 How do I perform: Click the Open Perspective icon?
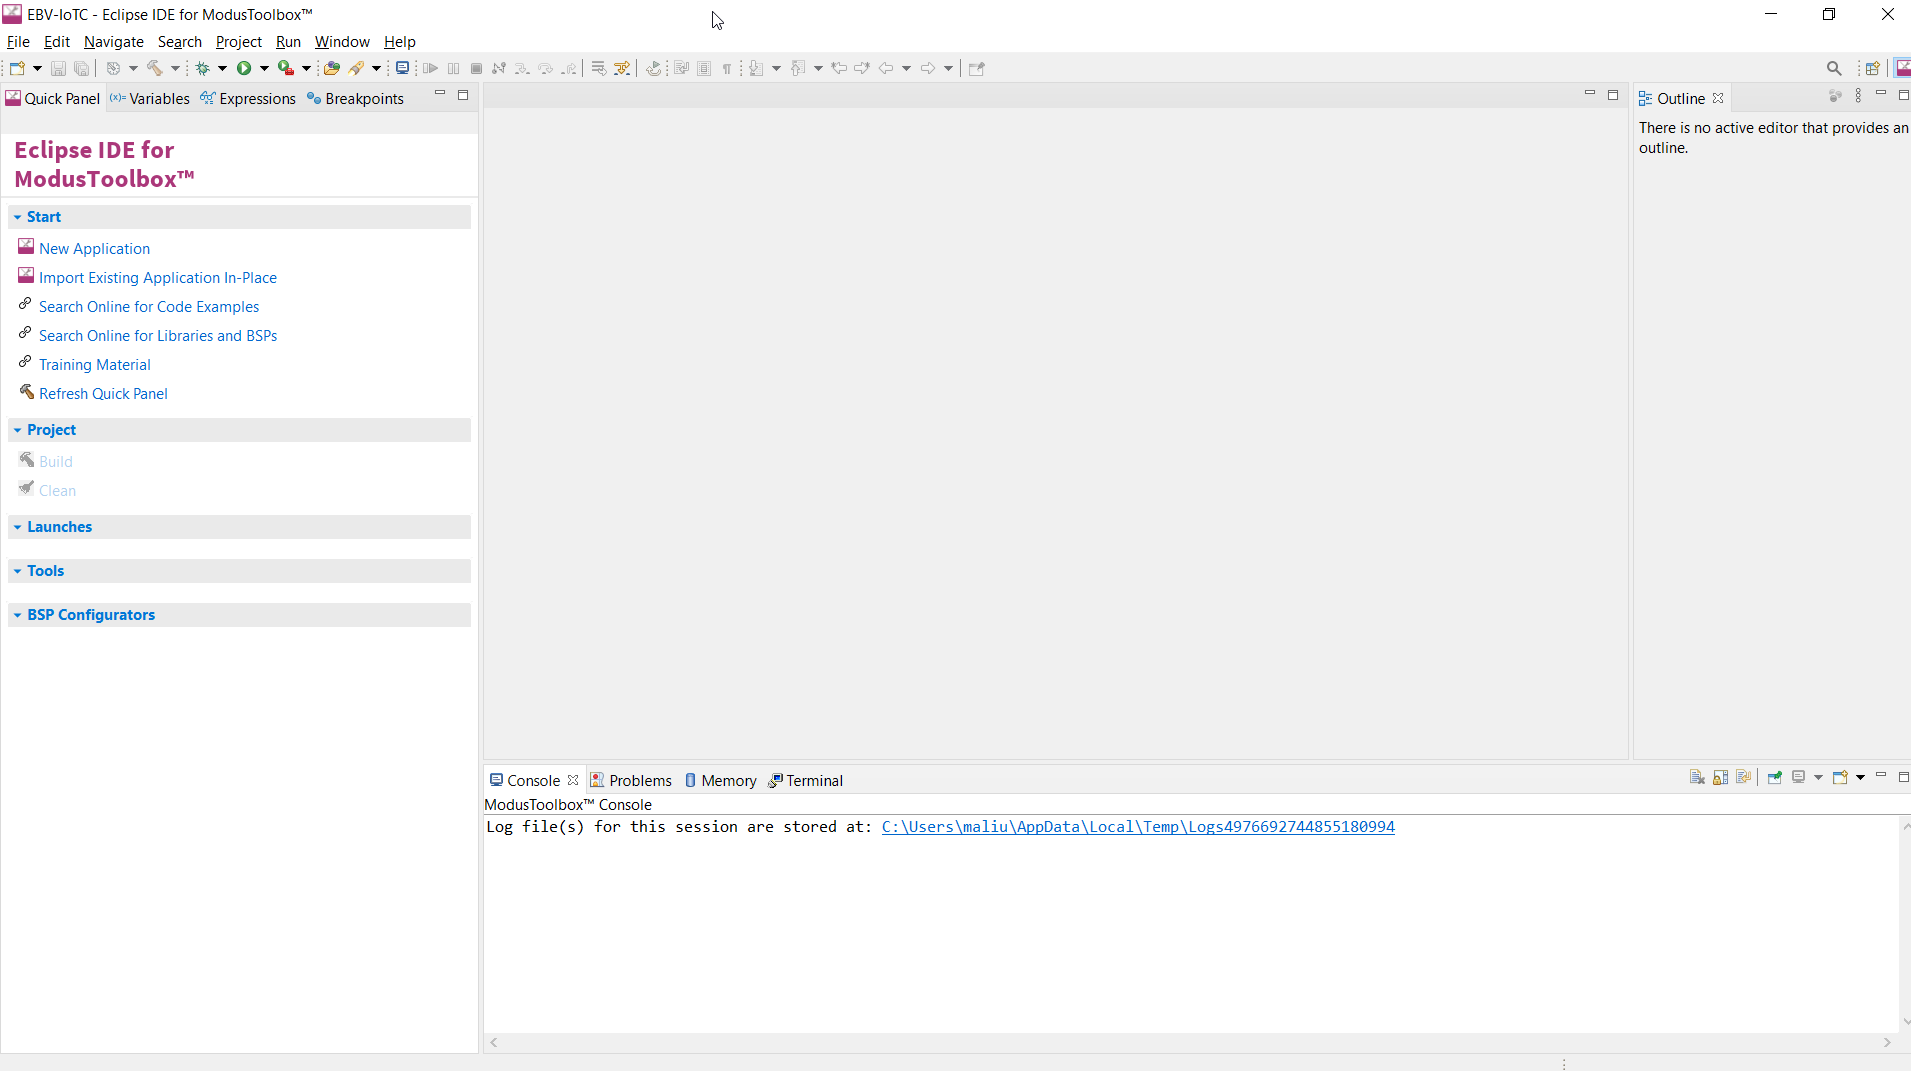coord(1873,68)
